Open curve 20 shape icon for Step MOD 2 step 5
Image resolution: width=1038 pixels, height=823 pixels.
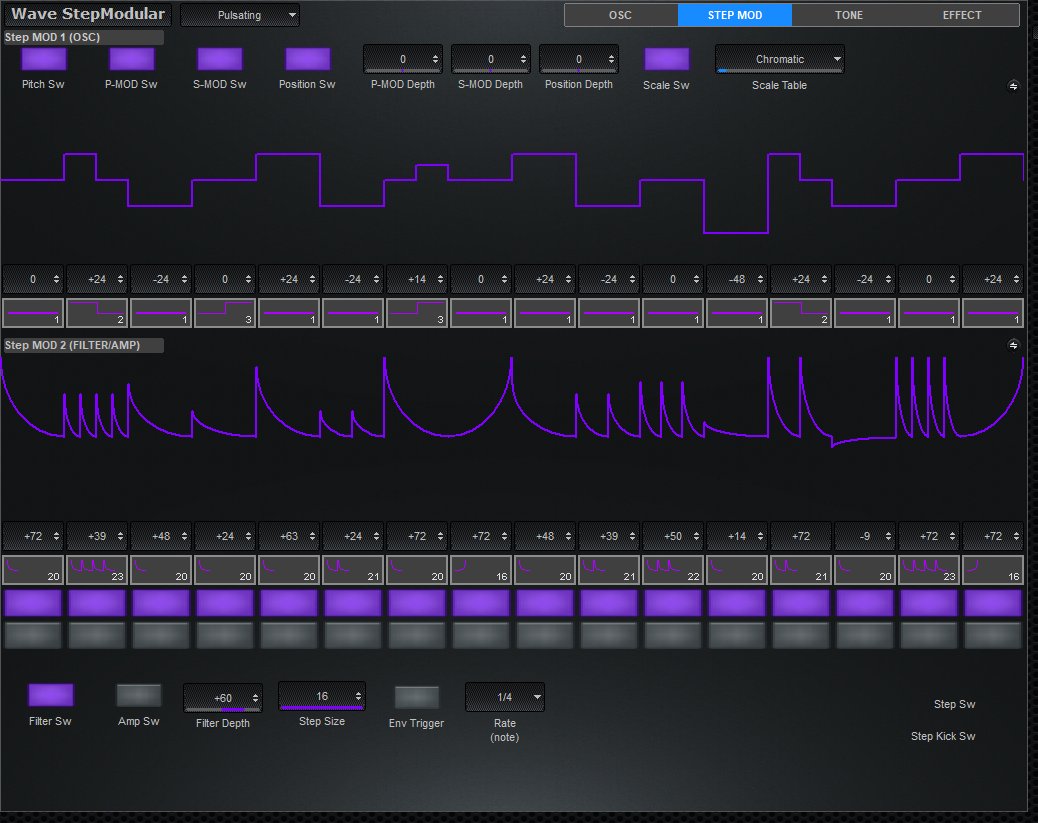tap(289, 570)
